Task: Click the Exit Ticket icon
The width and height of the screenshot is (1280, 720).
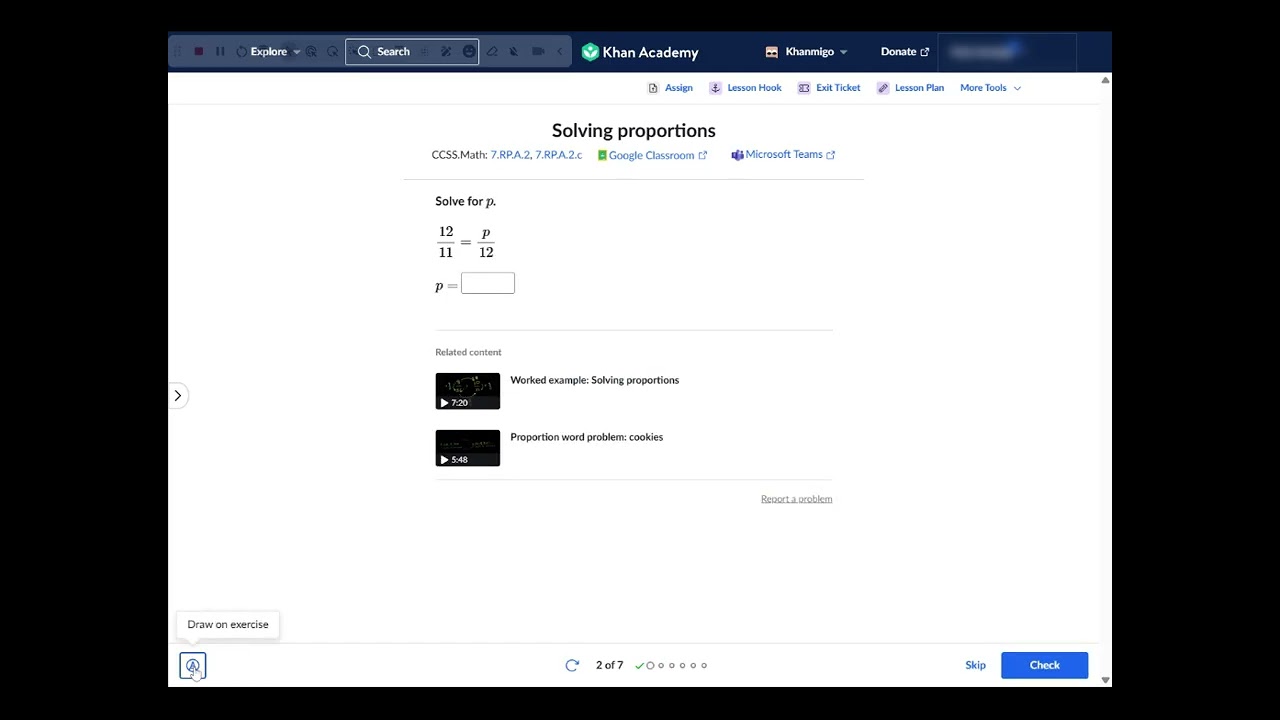Action: [803, 88]
